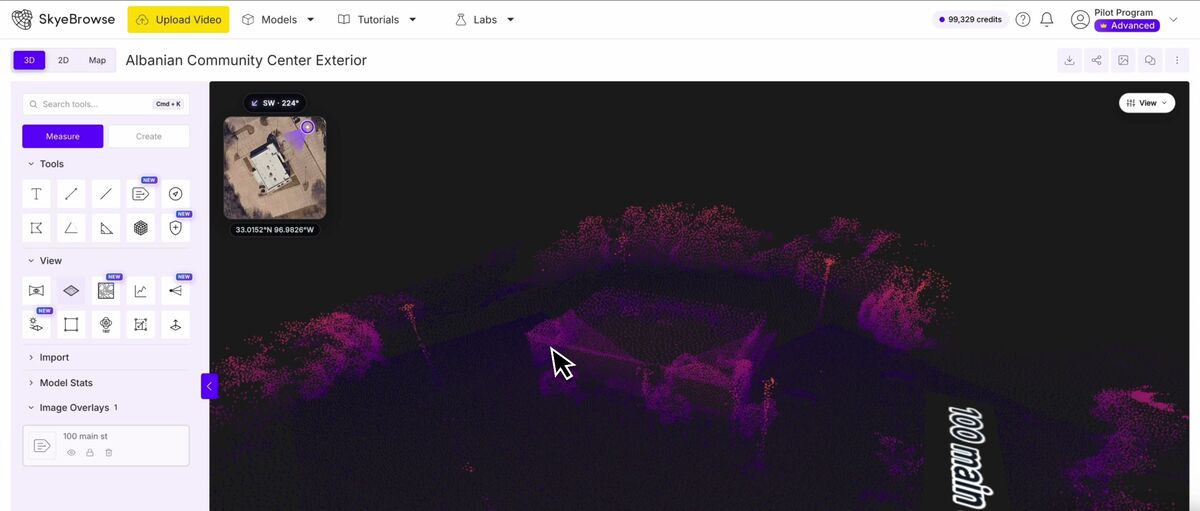Select the polygon area tool

point(36,228)
